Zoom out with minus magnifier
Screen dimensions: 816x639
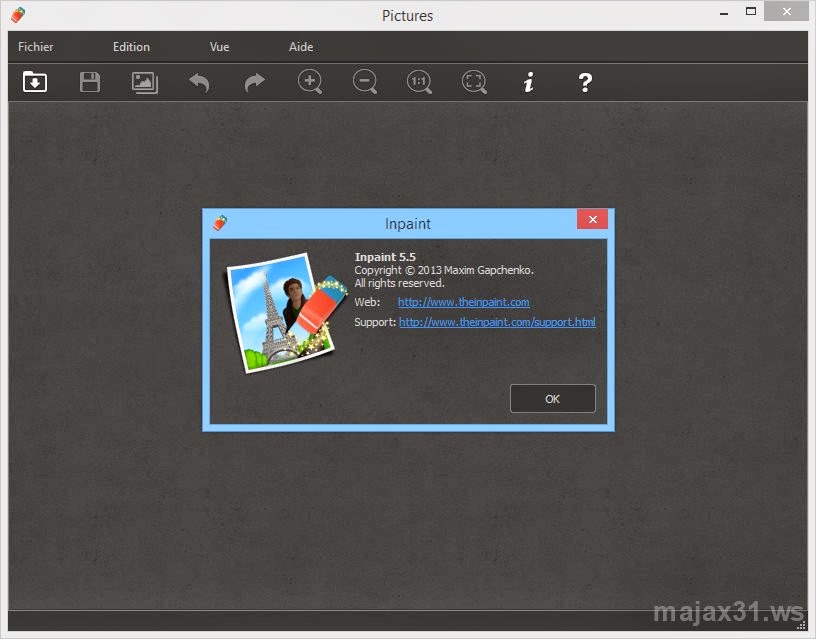point(365,82)
